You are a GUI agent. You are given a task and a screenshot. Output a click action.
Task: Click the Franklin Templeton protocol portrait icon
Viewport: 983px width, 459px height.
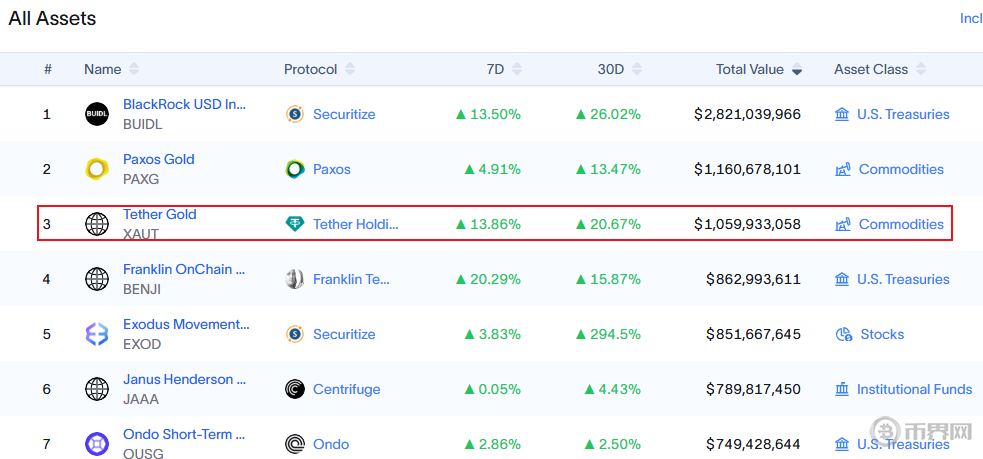pos(295,279)
